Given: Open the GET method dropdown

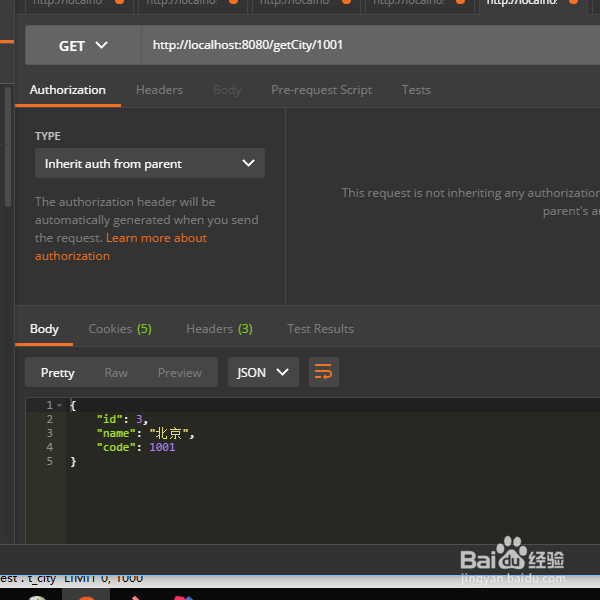Looking at the screenshot, I should click(83, 46).
